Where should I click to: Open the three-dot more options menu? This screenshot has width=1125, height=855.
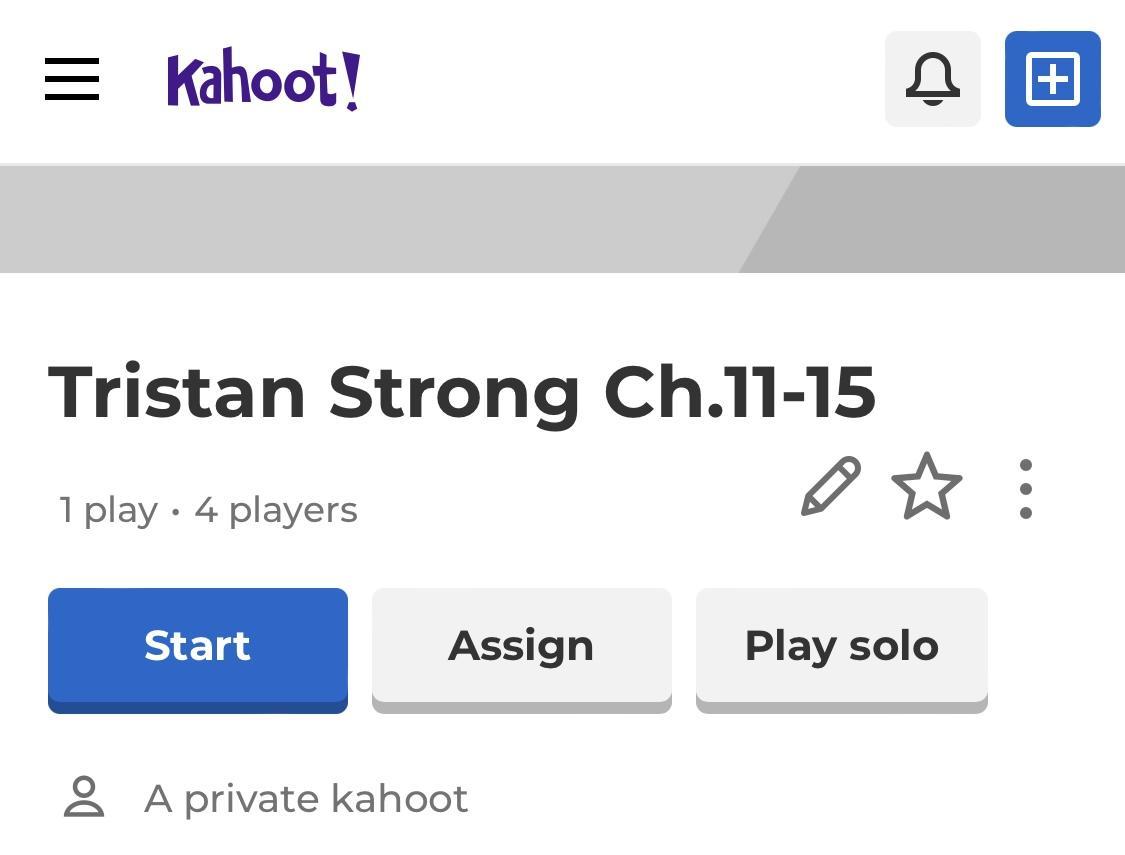(x=1025, y=489)
